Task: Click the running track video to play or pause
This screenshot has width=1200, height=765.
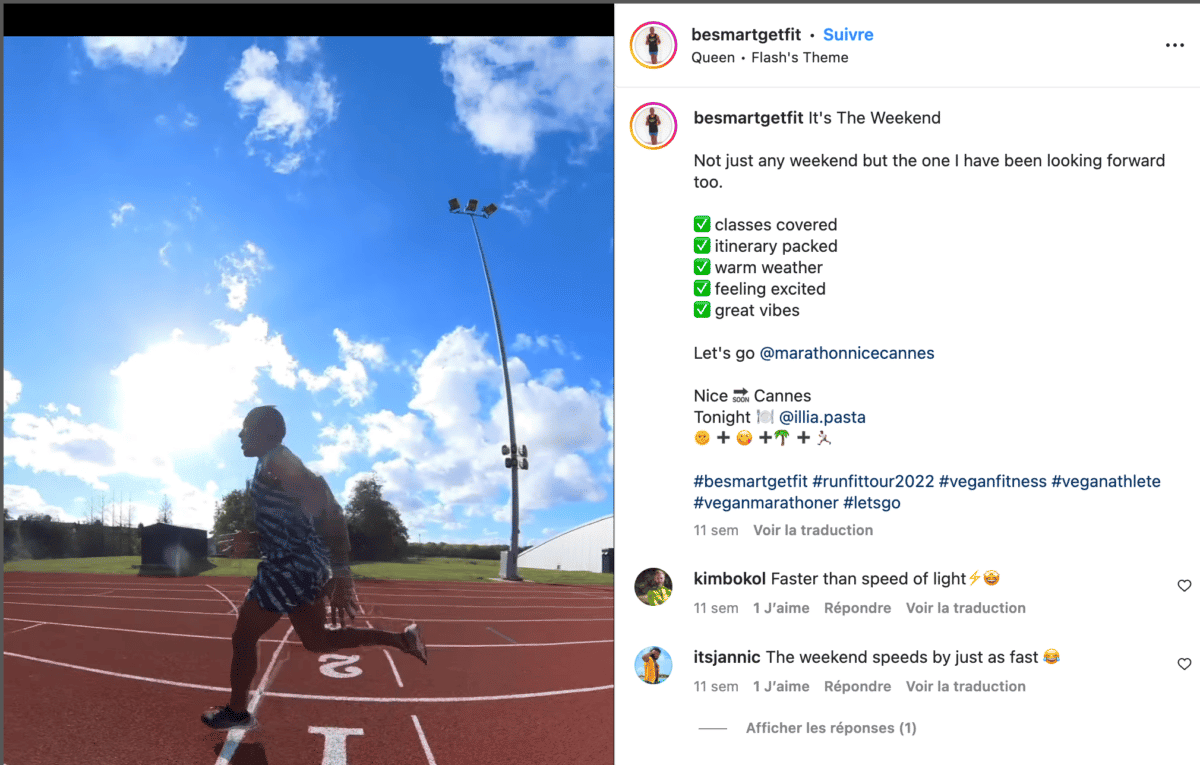Action: point(308,400)
